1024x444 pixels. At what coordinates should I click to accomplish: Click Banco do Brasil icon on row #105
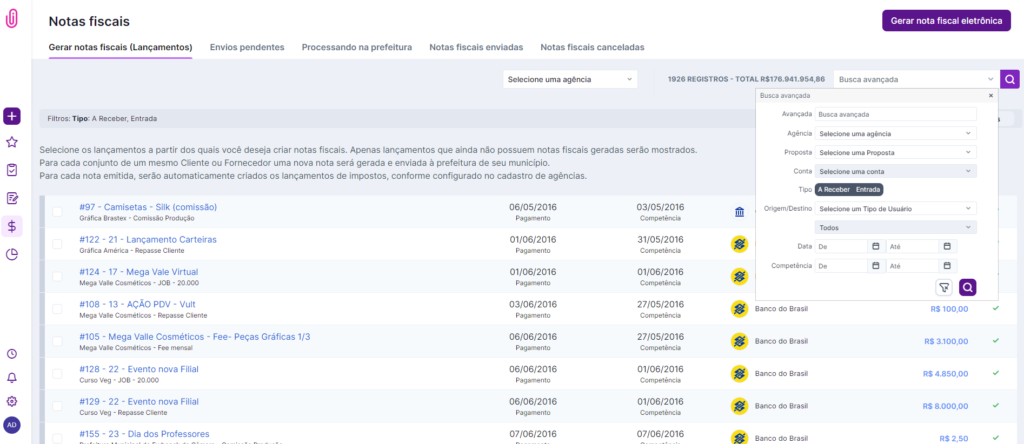click(739, 341)
